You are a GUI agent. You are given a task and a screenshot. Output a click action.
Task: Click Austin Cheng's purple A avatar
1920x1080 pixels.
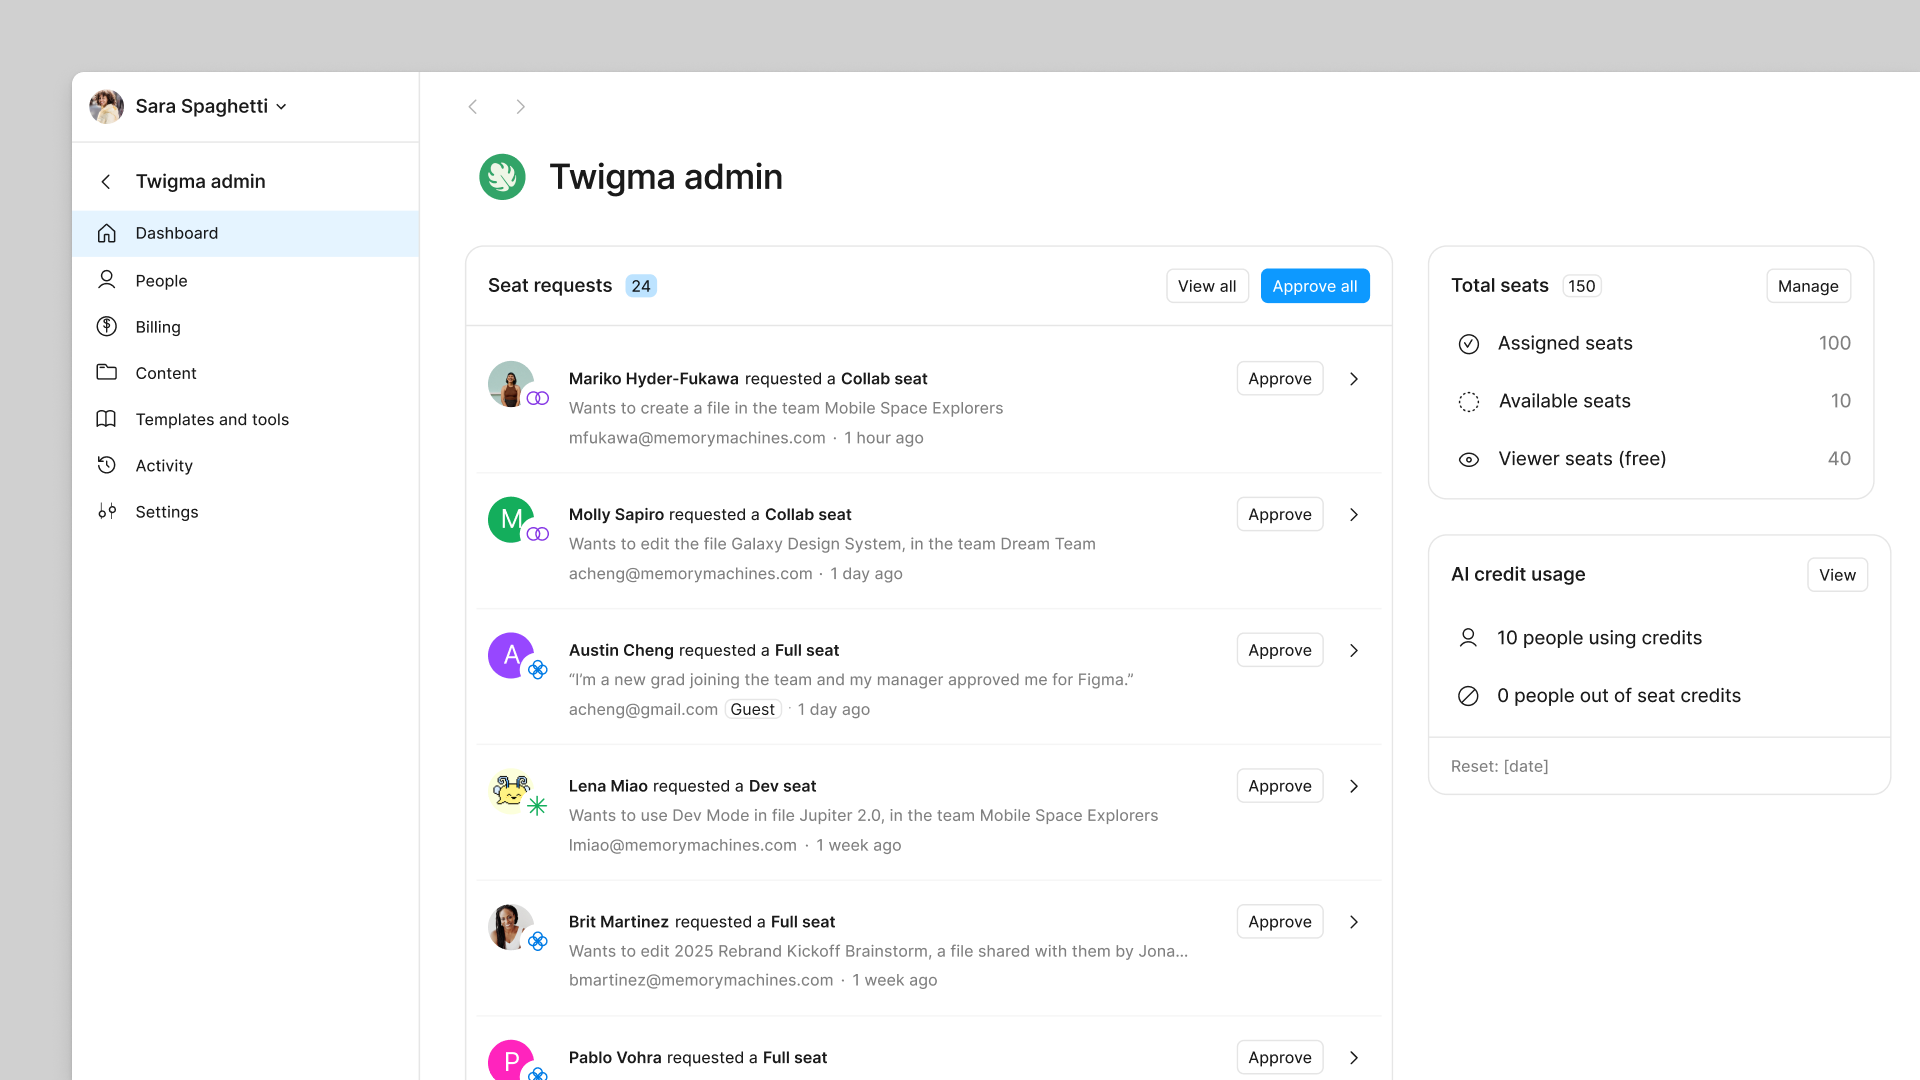point(510,656)
